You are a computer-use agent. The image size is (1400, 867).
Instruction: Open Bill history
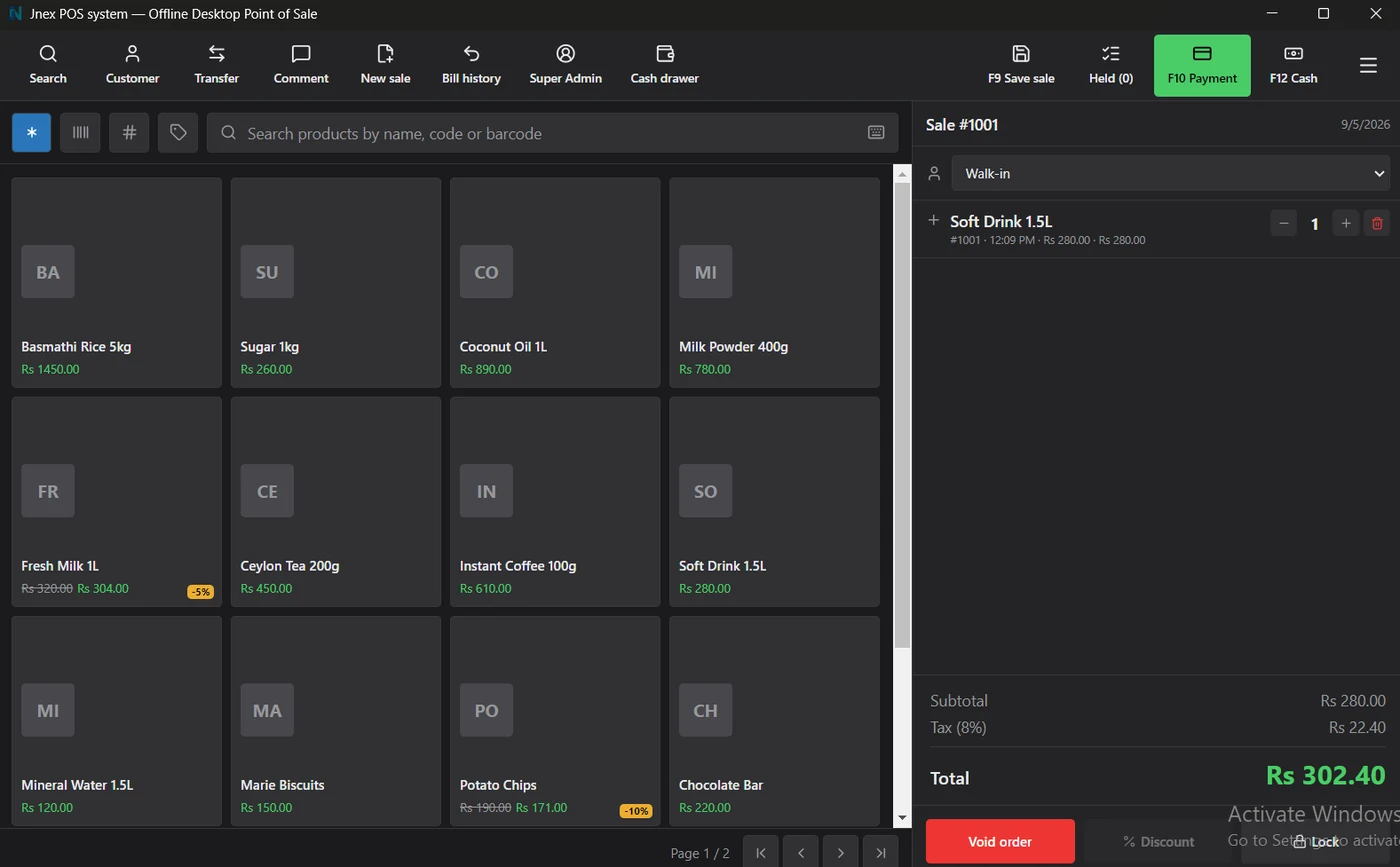coord(471,65)
